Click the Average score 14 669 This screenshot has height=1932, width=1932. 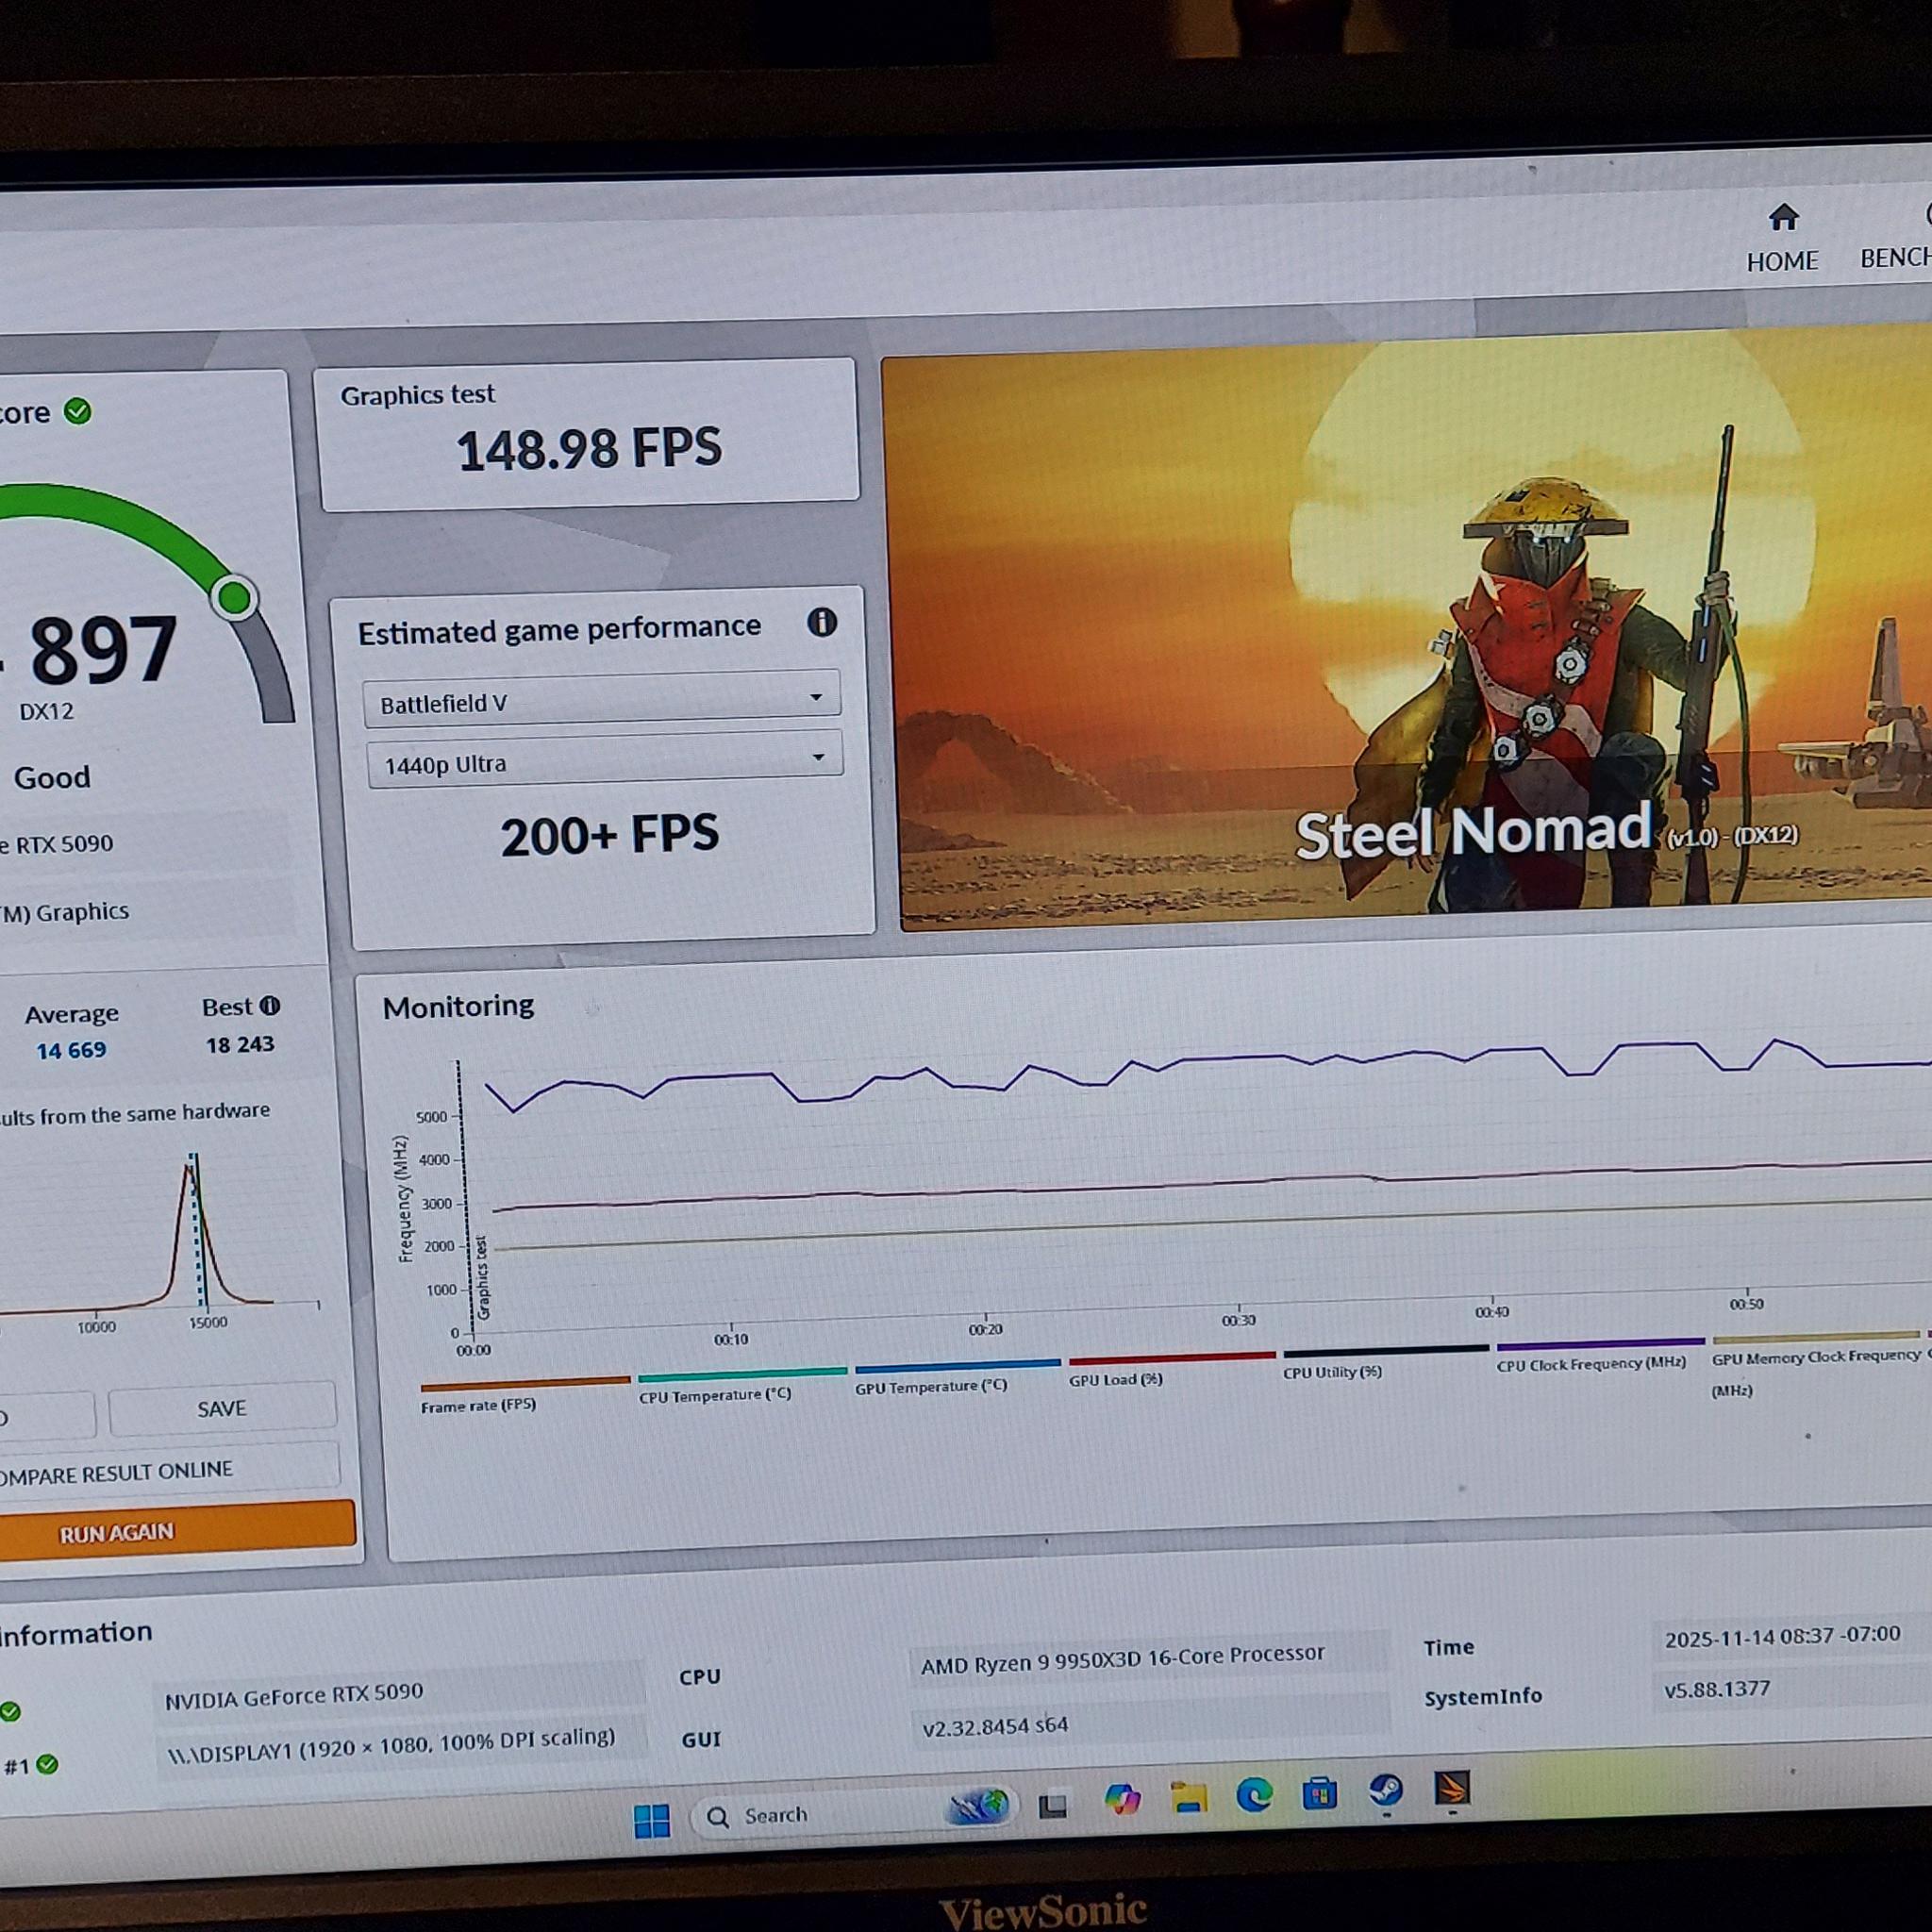(71, 1050)
